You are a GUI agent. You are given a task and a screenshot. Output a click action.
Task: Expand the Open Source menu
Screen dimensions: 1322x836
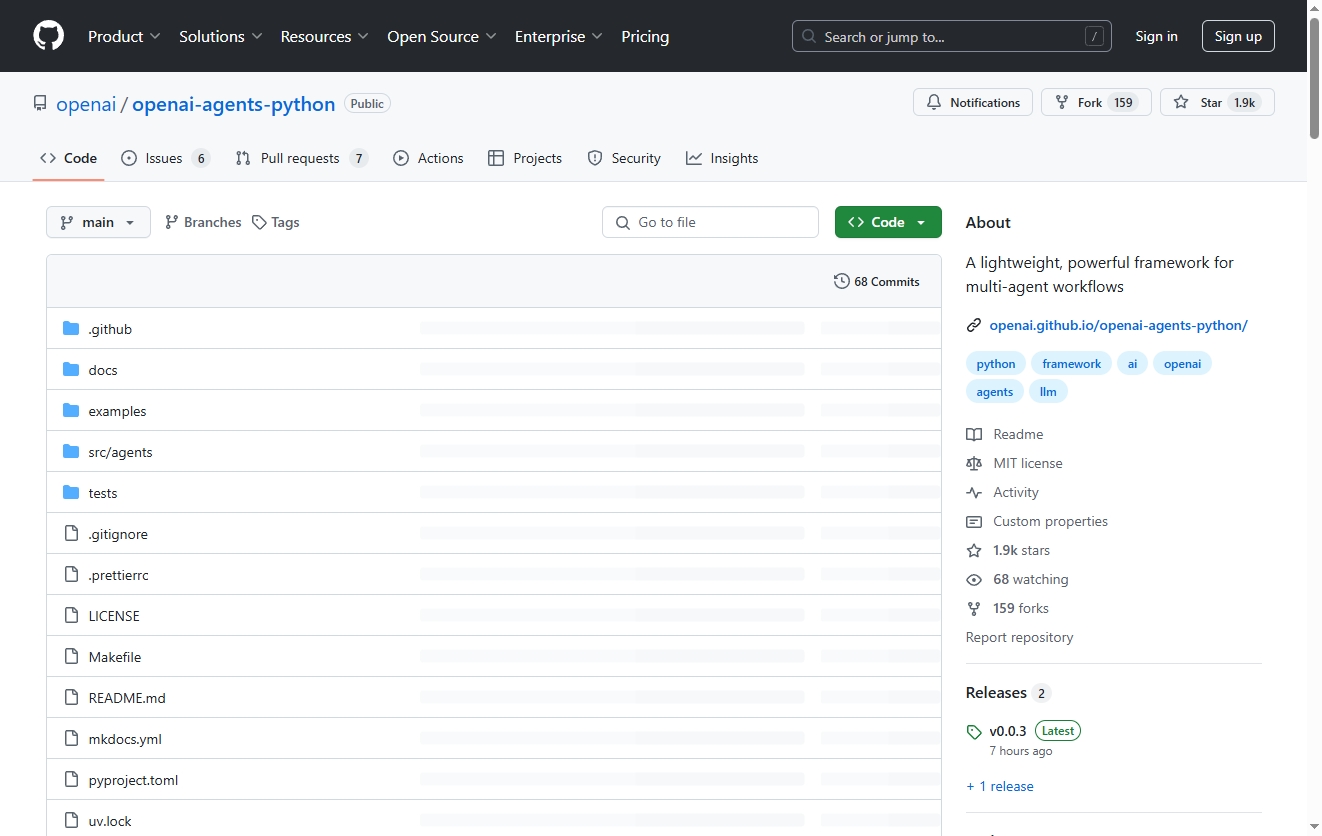[442, 36]
